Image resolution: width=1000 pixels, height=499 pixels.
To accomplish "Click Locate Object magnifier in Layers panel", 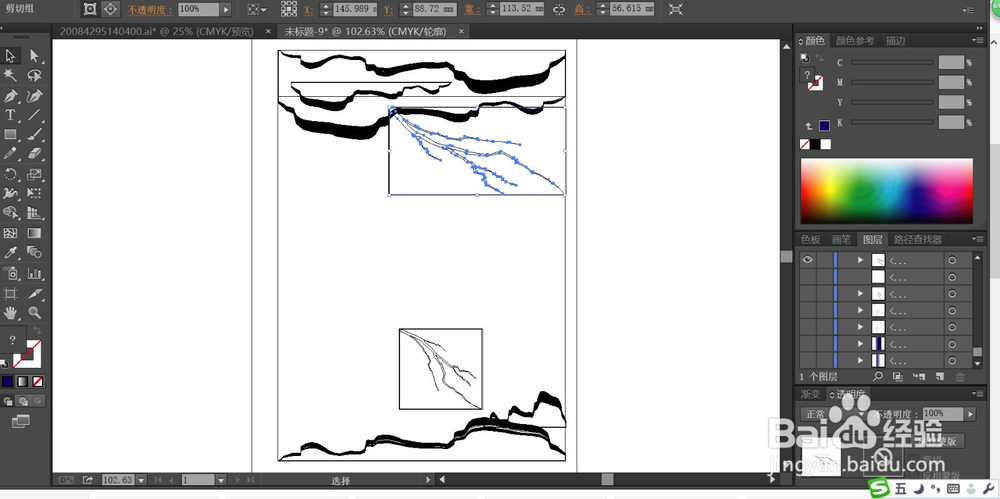I will click(878, 377).
